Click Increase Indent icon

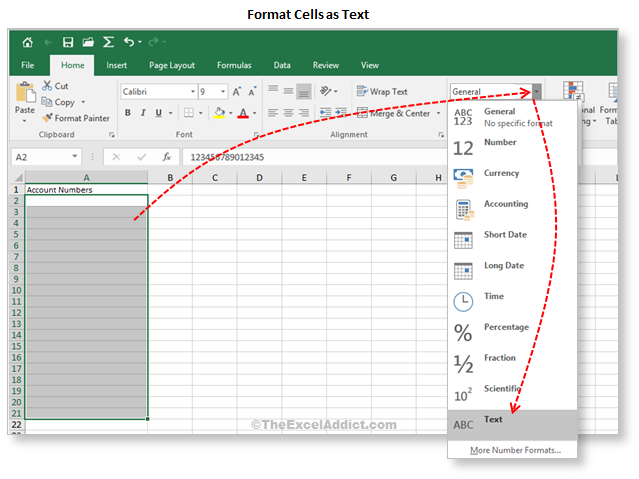point(341,113)
